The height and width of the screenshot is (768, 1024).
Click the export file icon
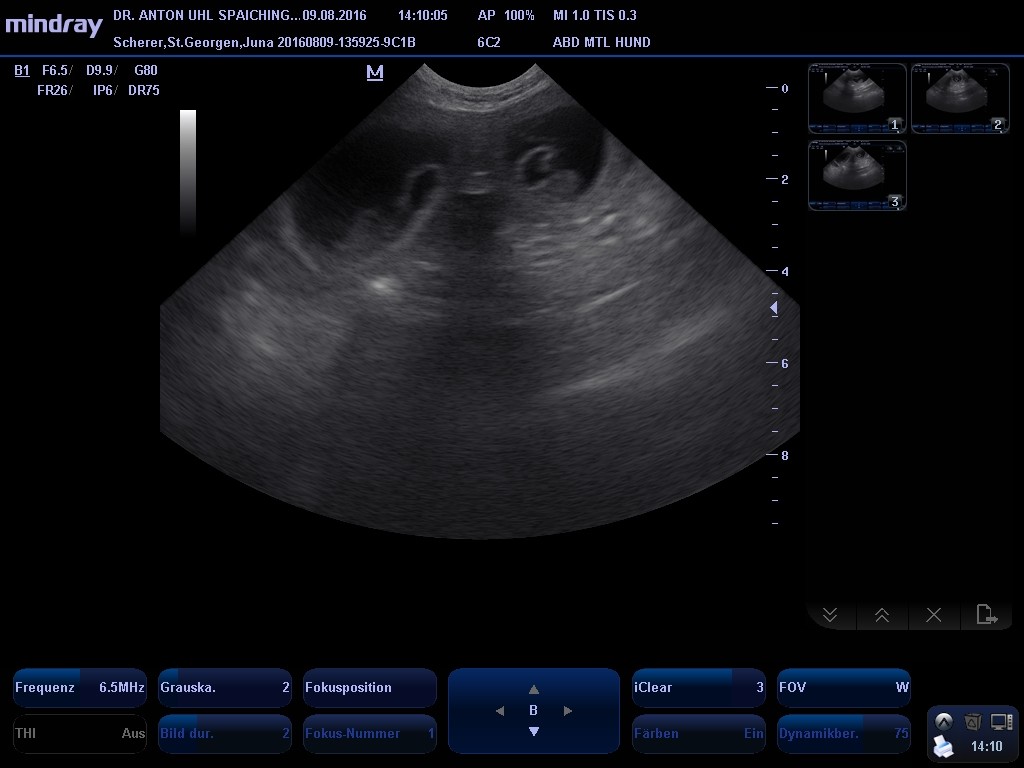pos(986,615)
